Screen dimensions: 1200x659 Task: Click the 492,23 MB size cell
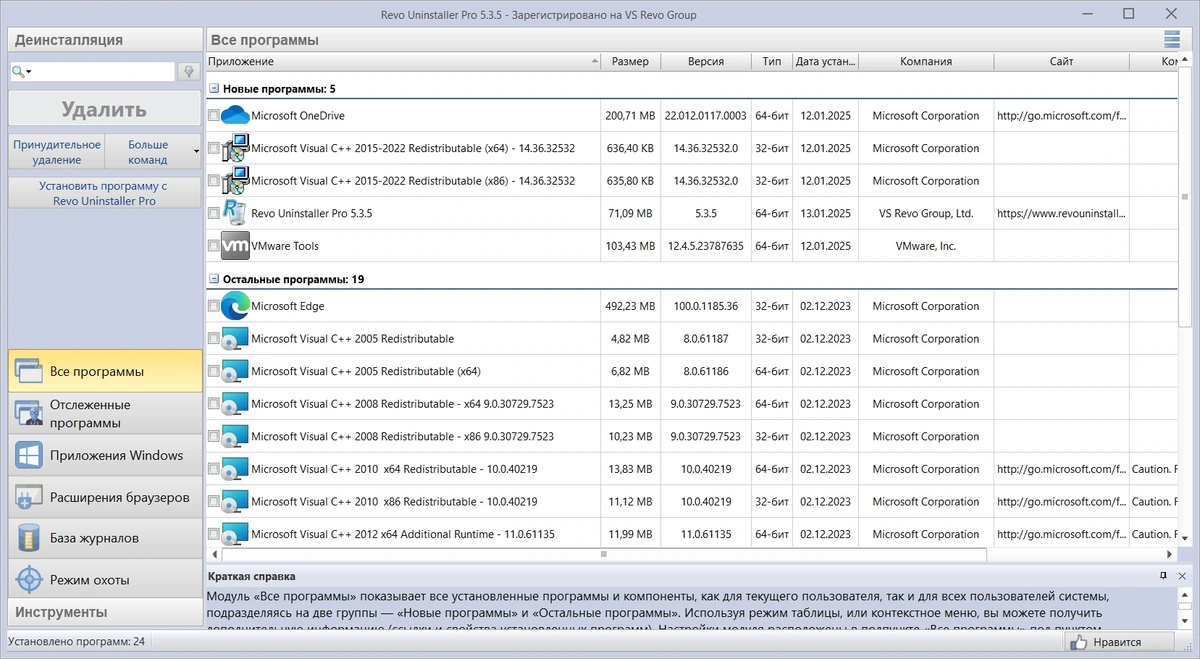(x=630, y=306)
